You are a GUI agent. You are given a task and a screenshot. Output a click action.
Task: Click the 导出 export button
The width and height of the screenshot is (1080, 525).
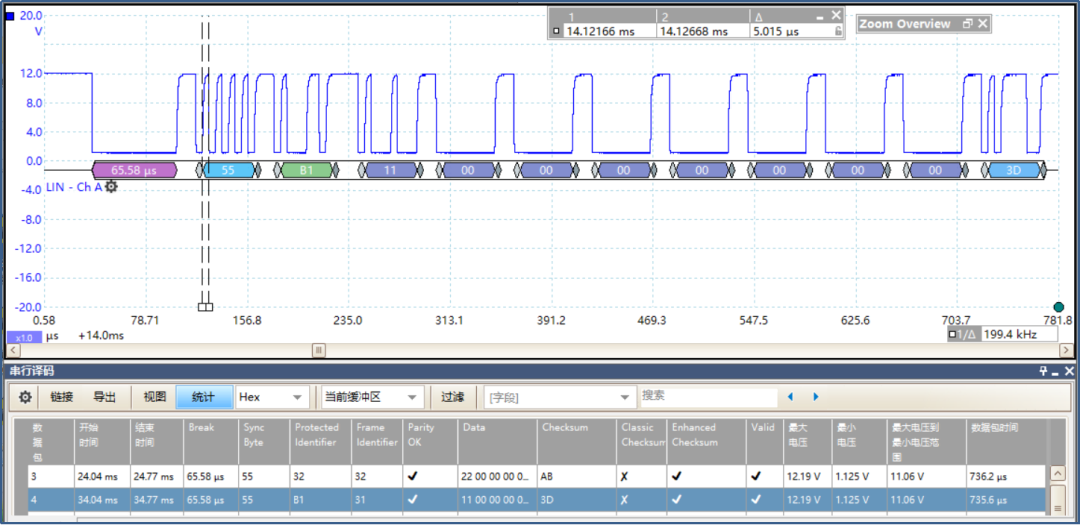click(x=105, y=397)
